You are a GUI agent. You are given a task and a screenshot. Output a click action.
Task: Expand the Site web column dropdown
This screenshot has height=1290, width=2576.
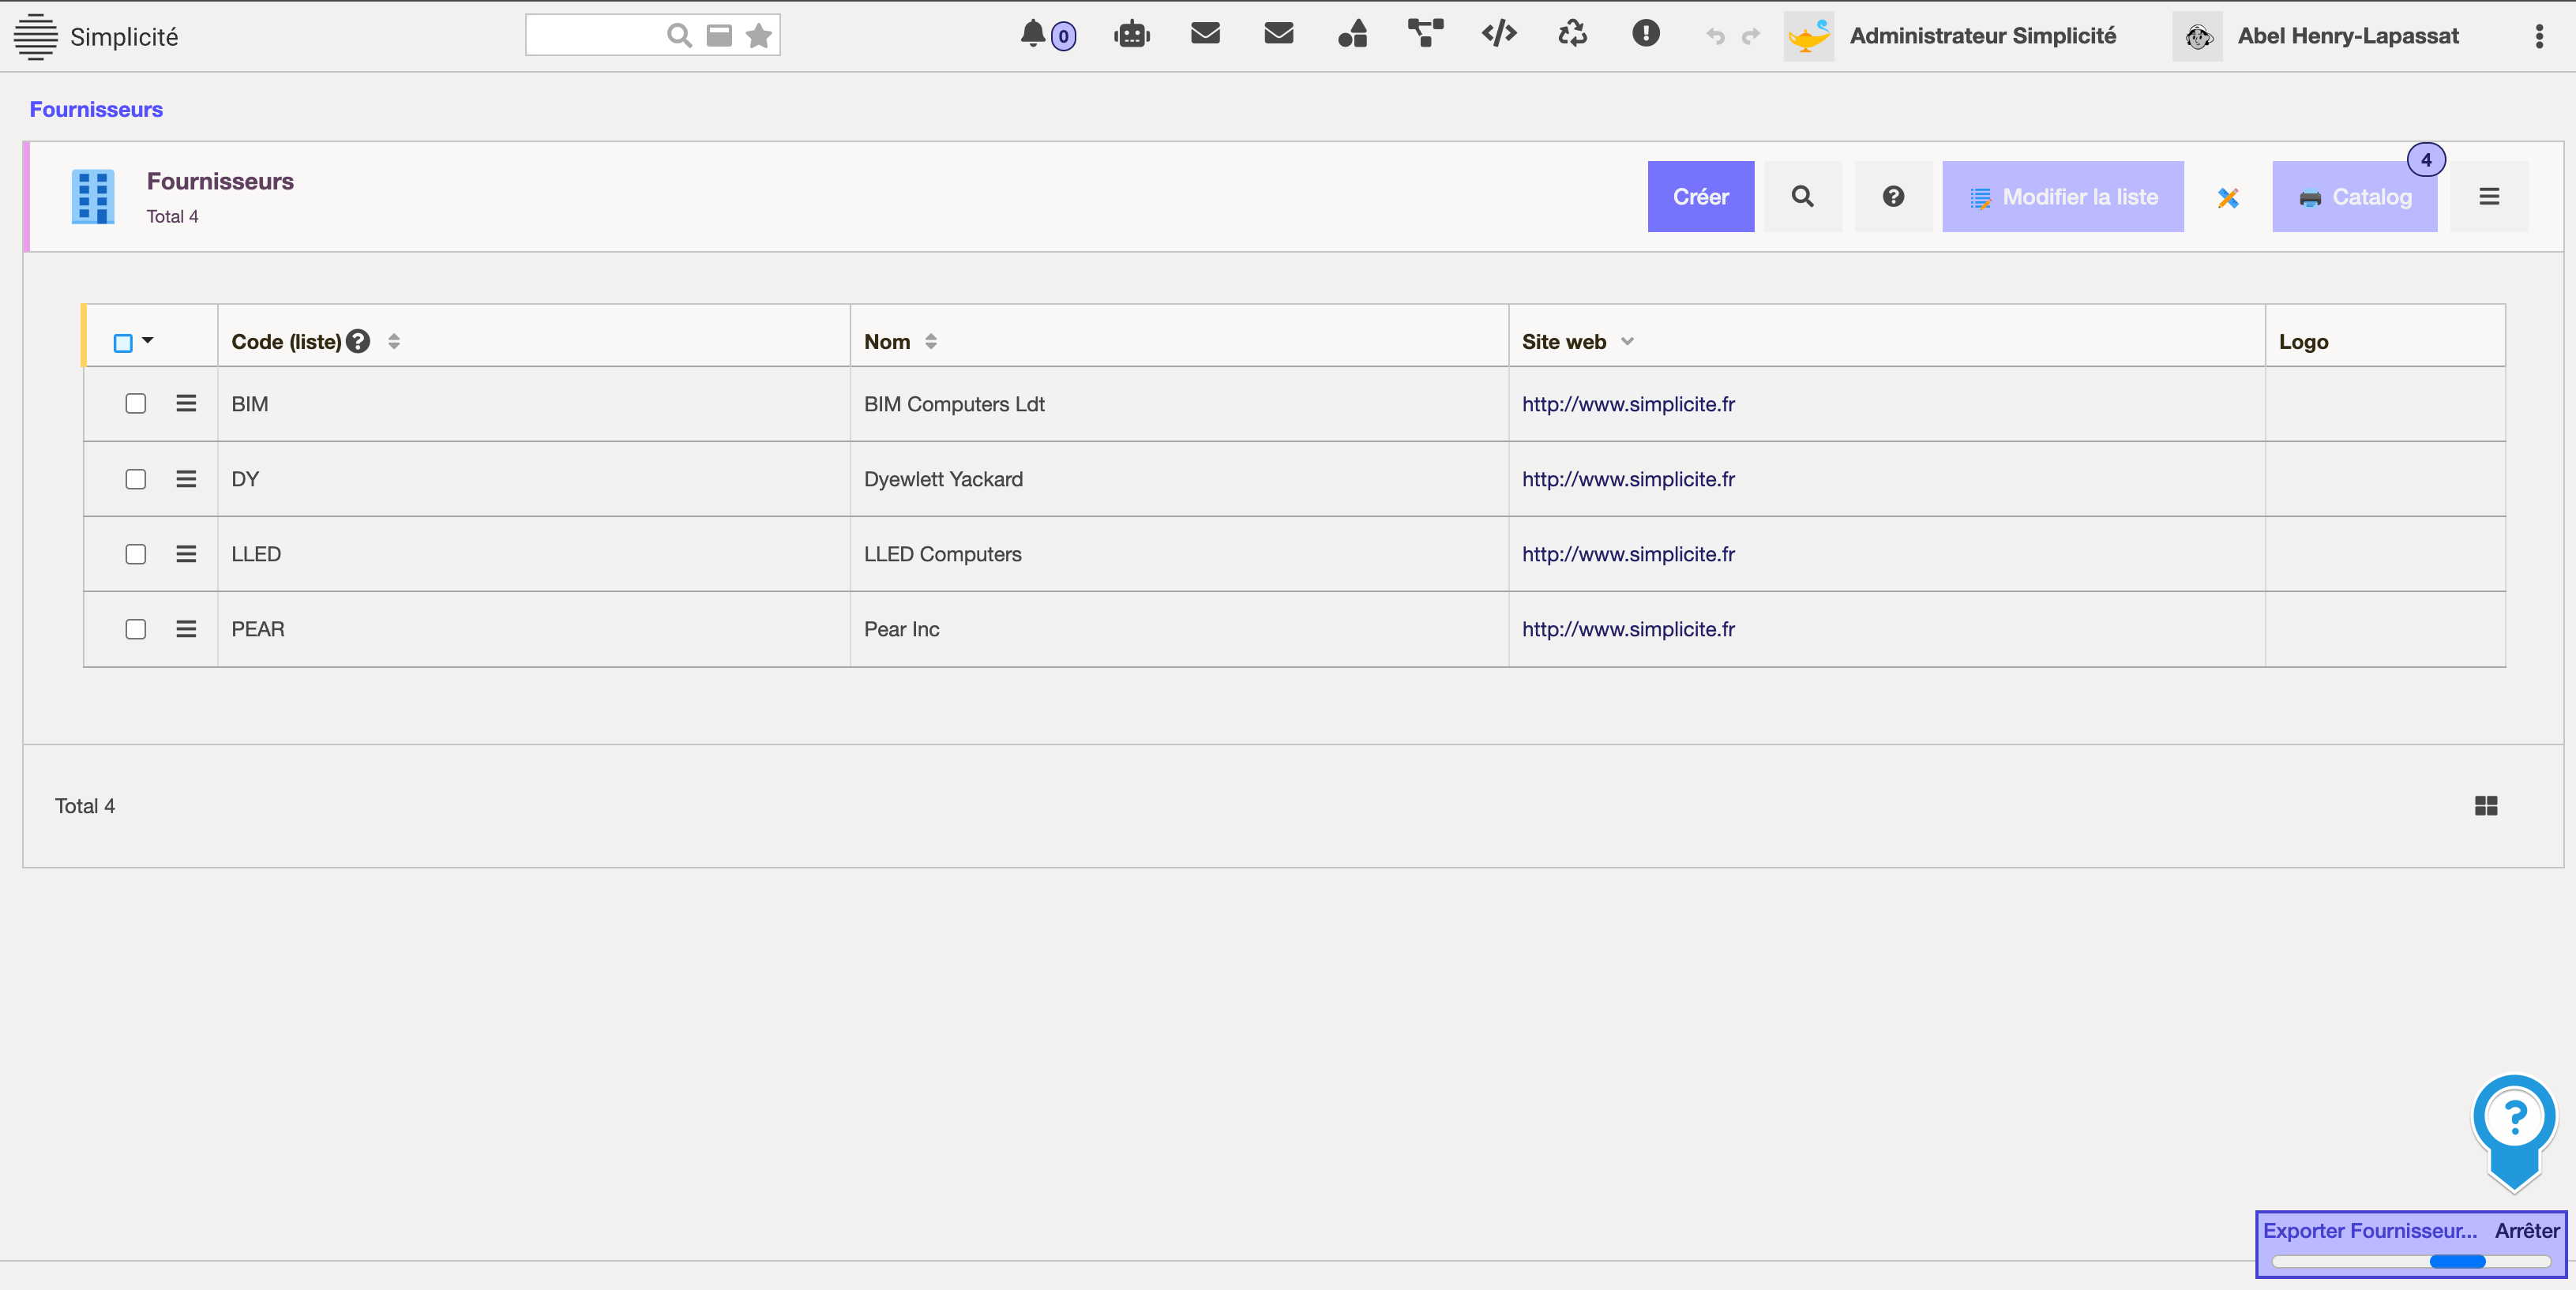[x=1627, y=342]
